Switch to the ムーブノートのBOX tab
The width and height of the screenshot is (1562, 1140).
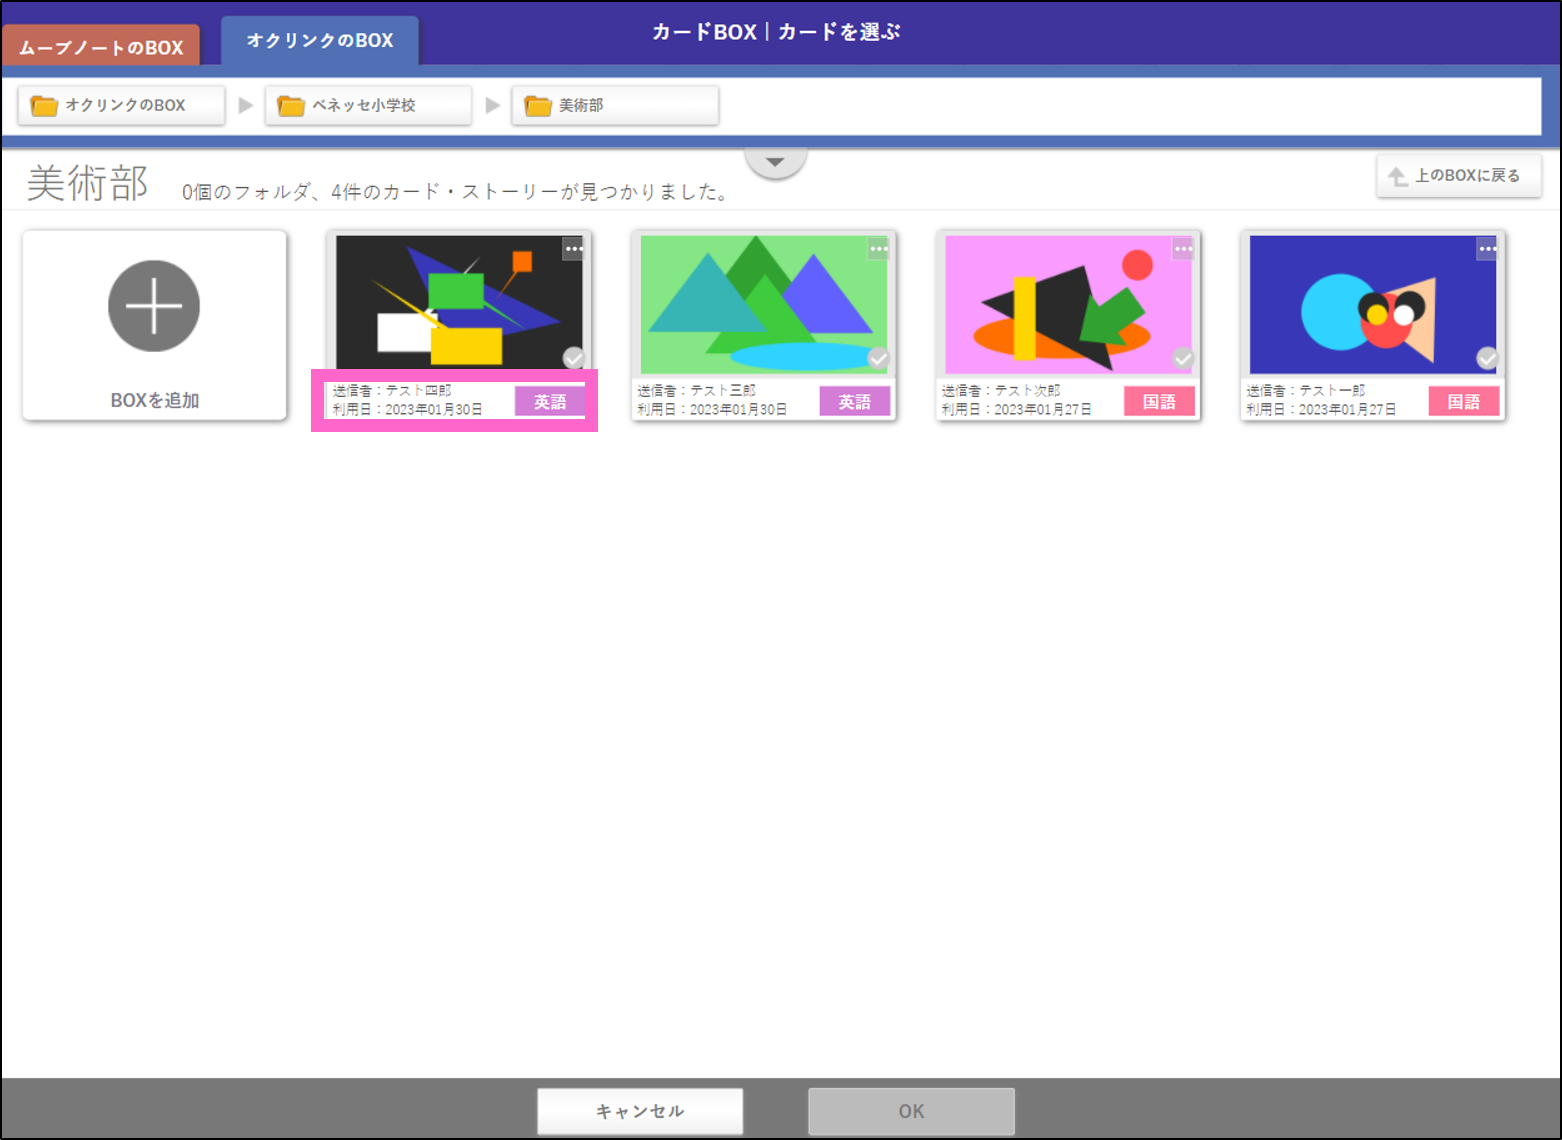click(x=101, y=47)
